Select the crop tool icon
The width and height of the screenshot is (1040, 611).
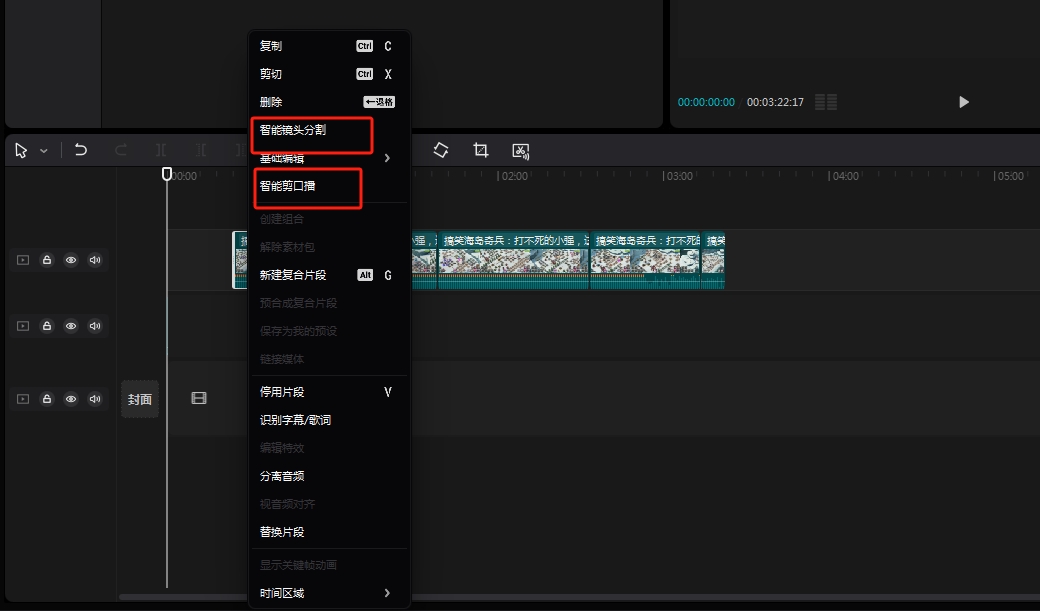point(481,150)
